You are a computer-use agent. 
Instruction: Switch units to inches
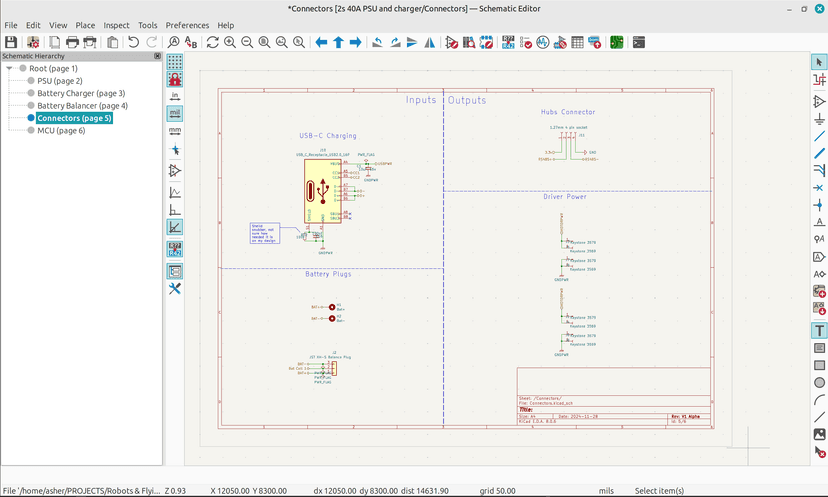tap(175, 96)
